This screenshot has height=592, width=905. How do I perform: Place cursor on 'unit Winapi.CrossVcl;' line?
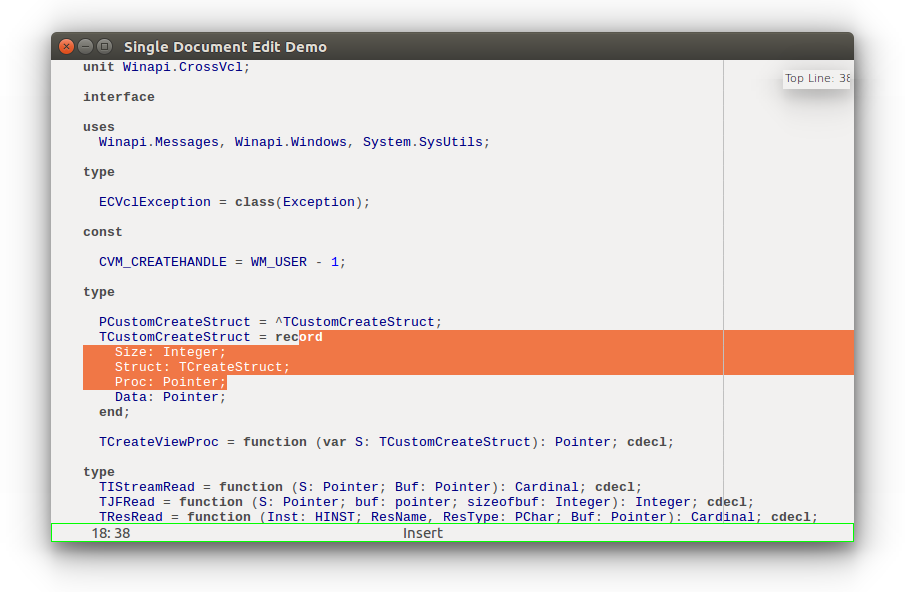166,67
